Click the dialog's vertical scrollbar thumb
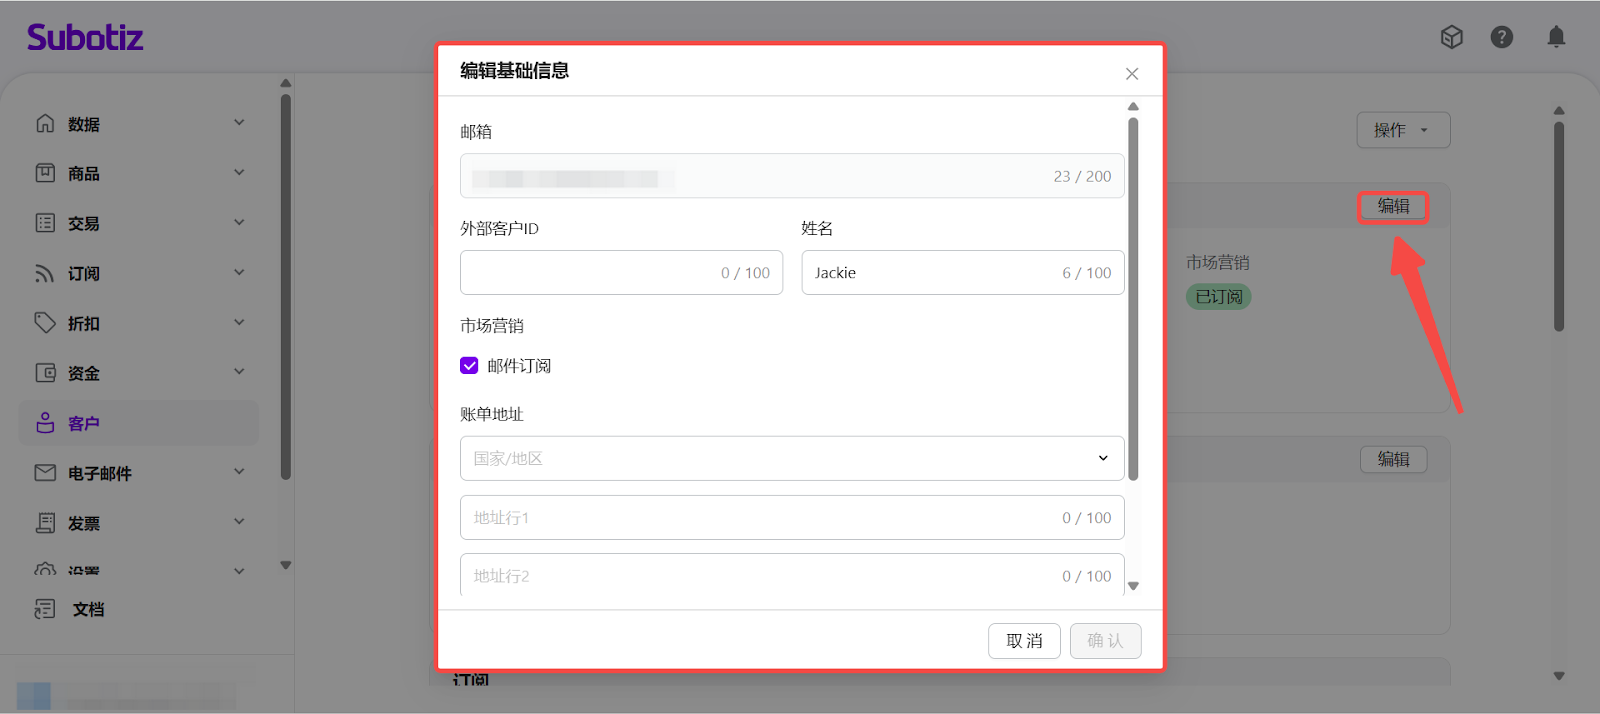The width and height of the screenshot is (1600, 714). click(x=1133, y=298)
